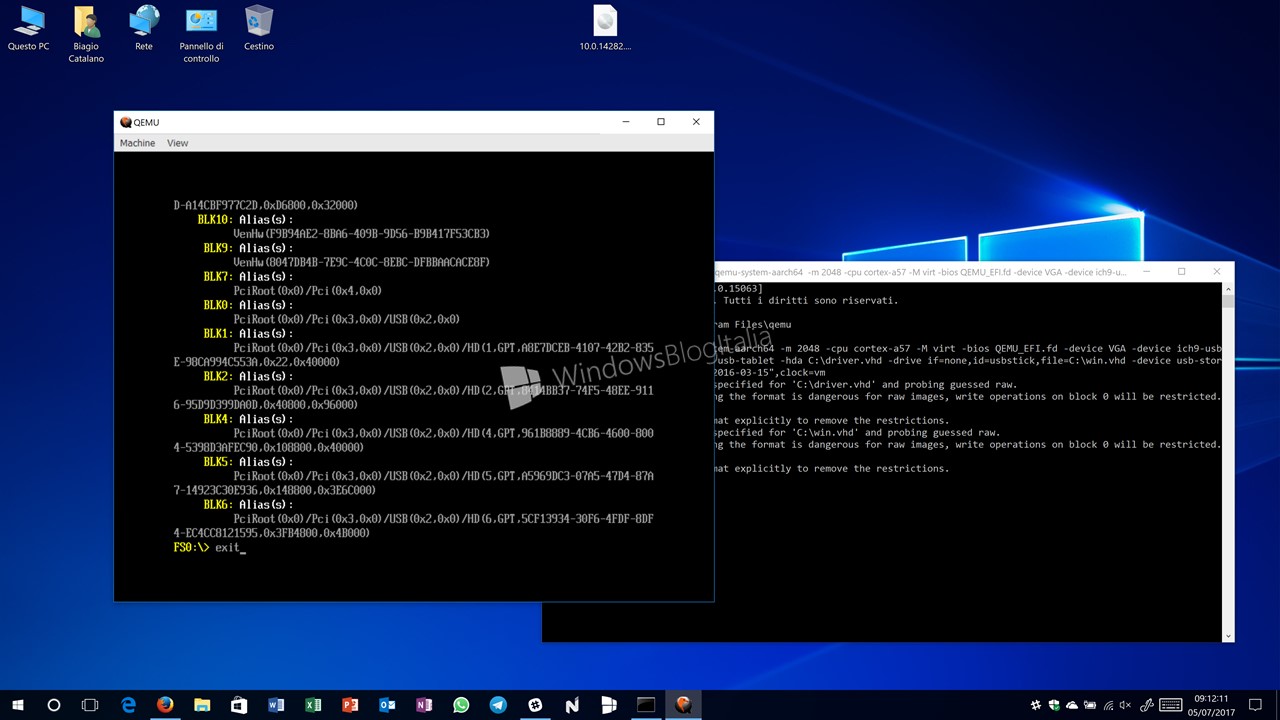Screen dimensions: 1280x720
Task: Open Task View from the taskbar
Action: click(x=90, y=705)
